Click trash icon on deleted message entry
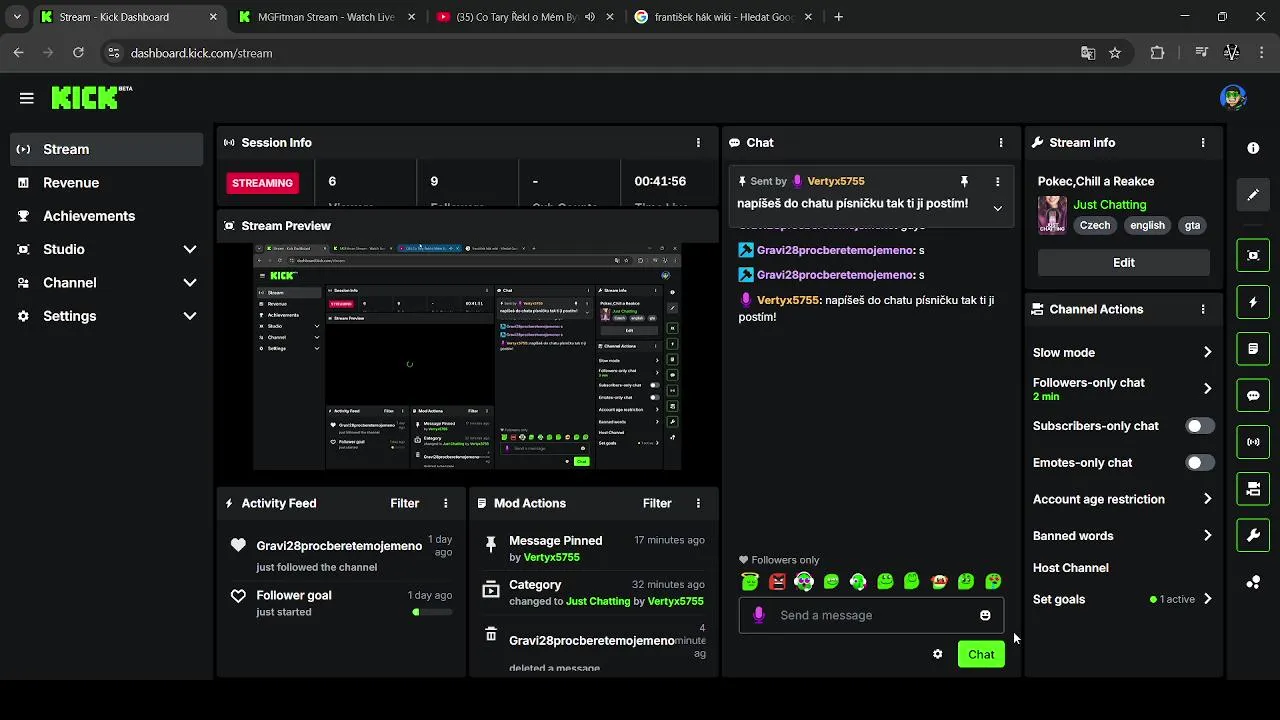Image resolution: width=1280 pixels, height=720 pixels. click(491, 635)
